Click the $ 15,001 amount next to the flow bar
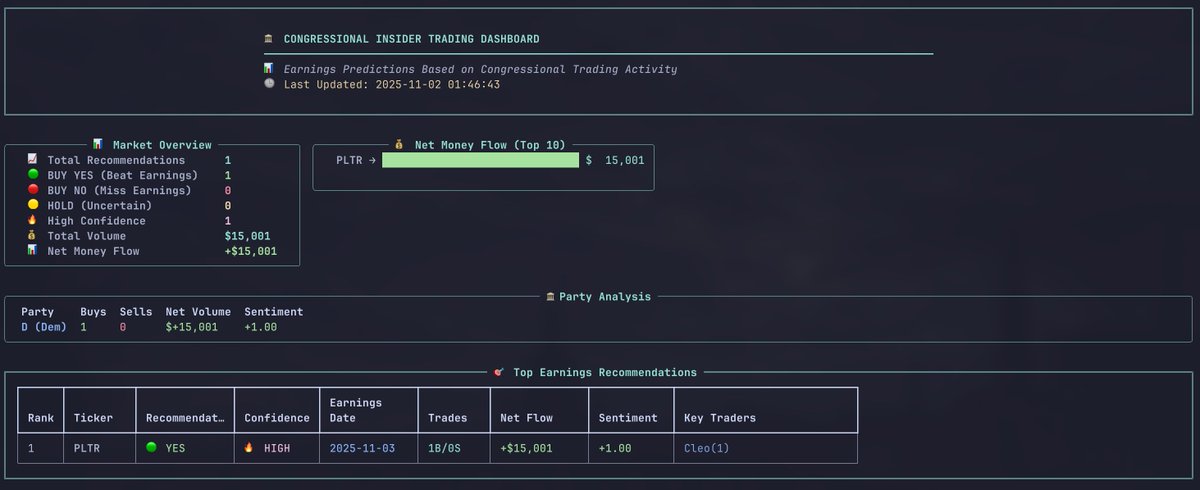 615,160
